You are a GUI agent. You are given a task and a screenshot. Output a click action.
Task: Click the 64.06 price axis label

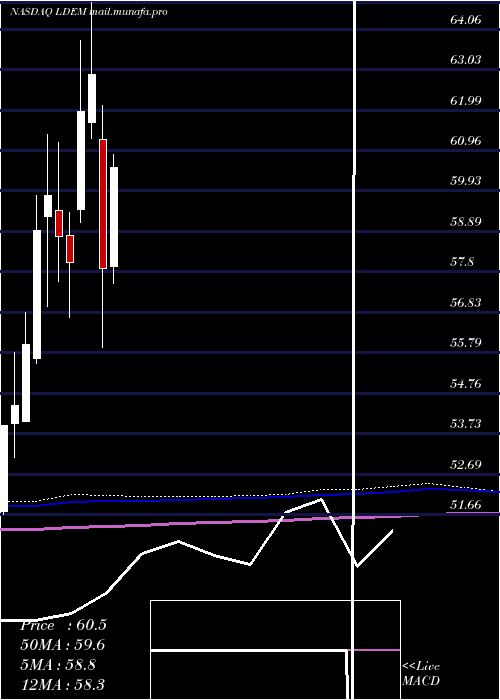[466, 19]
